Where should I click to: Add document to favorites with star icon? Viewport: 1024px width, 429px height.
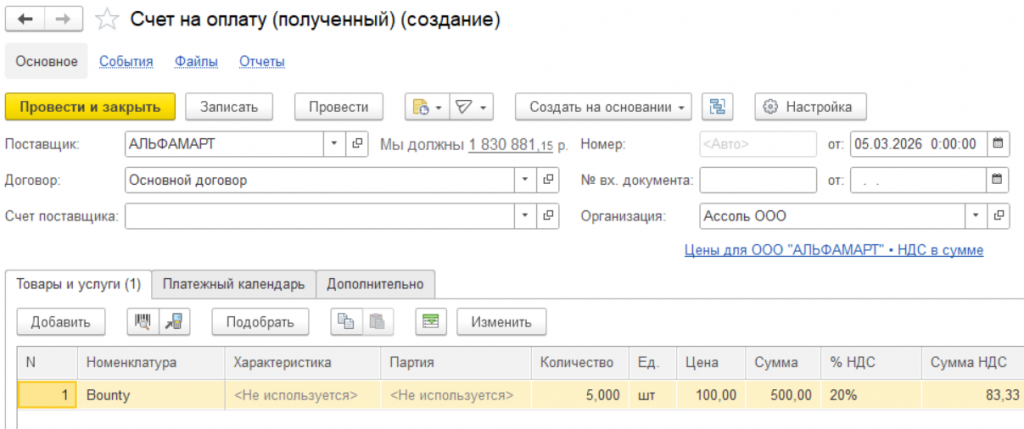(x=106, y=20)
